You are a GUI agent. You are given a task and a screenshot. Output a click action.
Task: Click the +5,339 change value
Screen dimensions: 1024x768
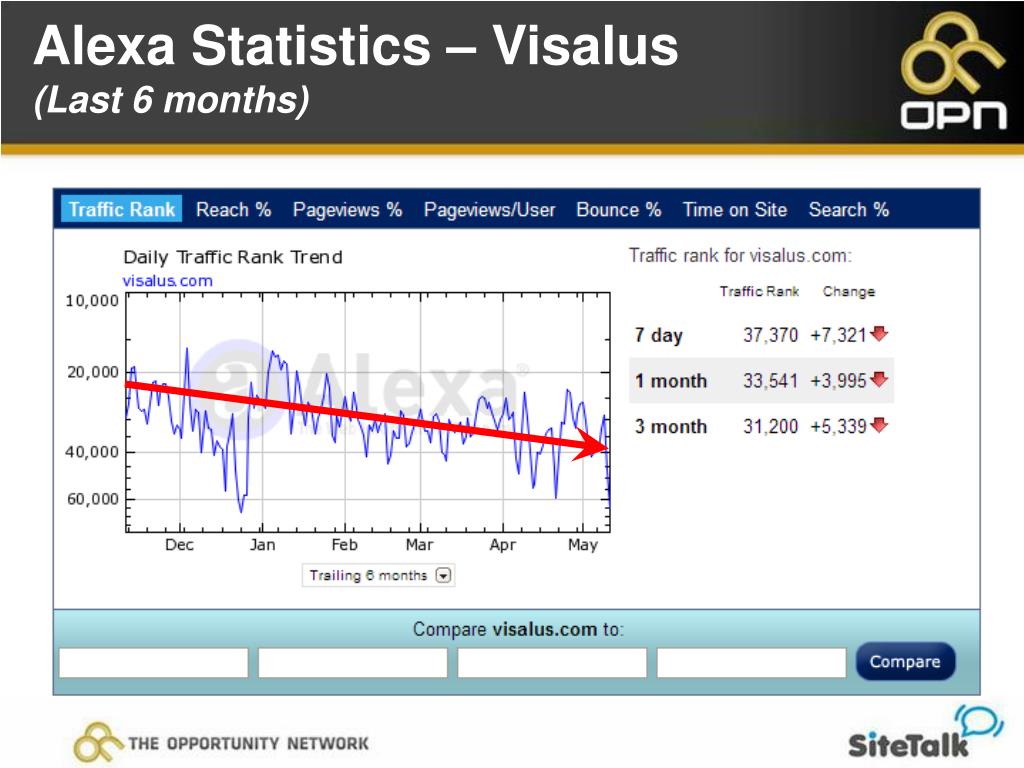coord(839,426)
